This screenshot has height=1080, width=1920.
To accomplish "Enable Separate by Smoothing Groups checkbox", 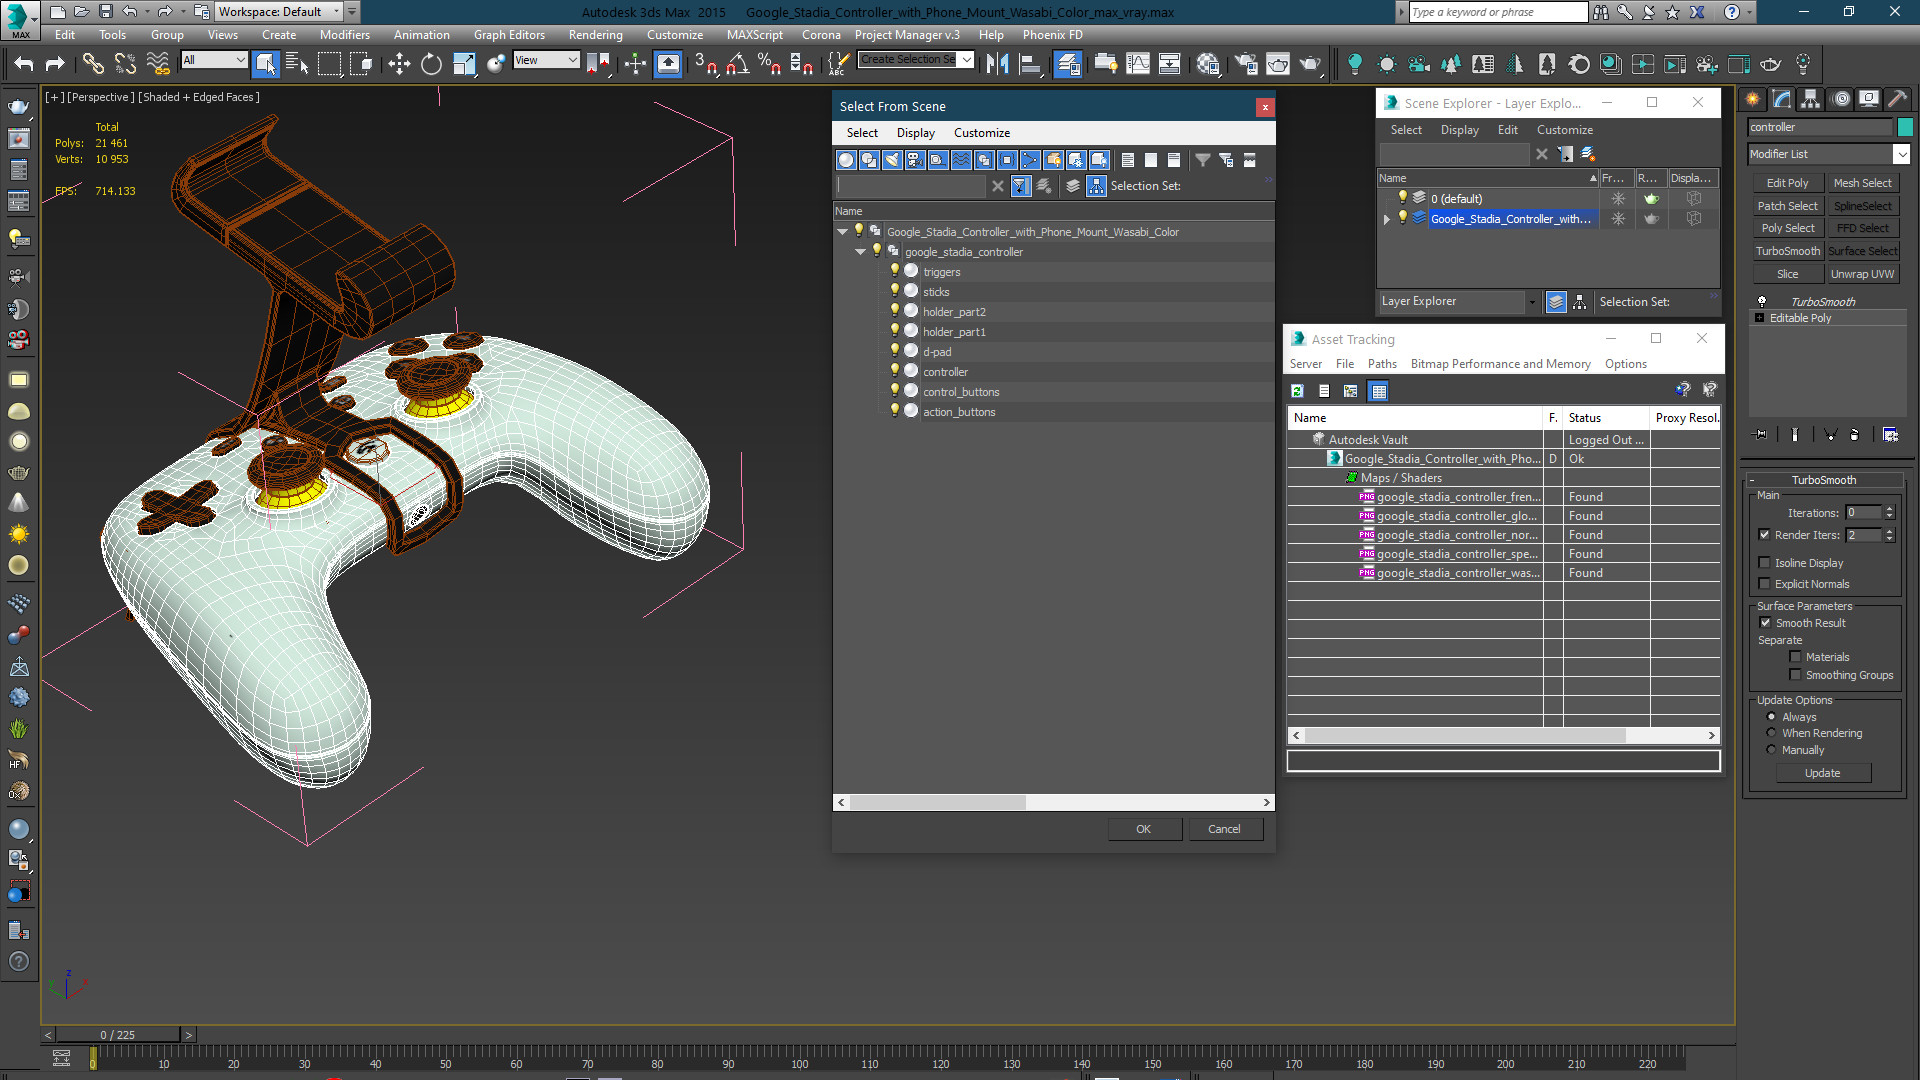I will coord(1796,675).
